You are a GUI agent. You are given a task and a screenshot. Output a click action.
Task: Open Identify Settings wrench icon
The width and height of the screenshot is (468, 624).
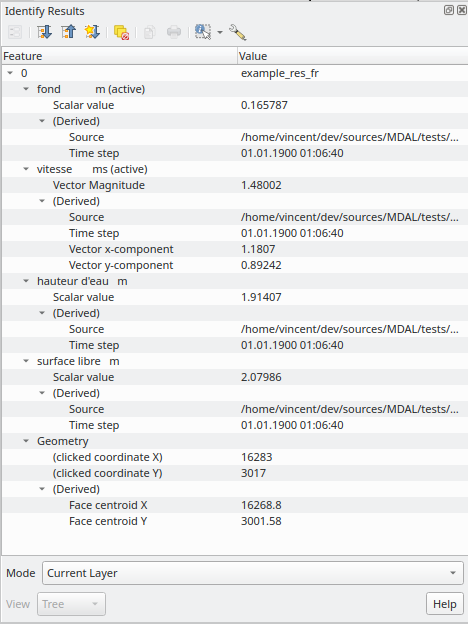(238, 32)
